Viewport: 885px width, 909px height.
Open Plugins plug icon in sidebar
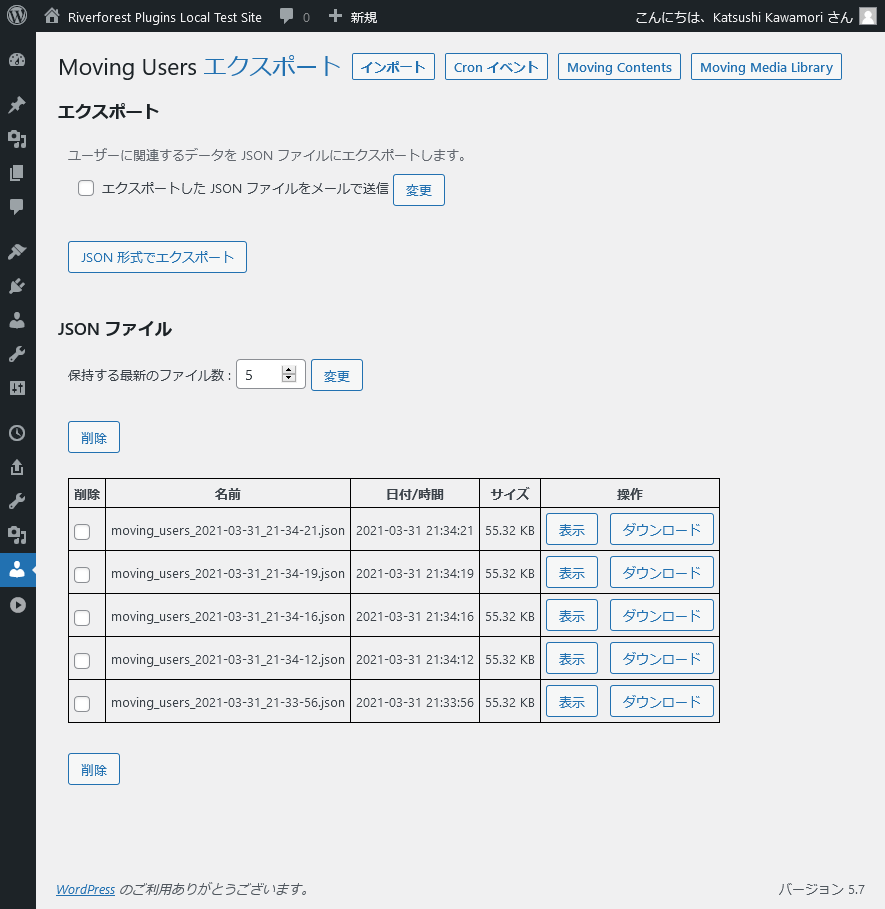click(17, 286)
